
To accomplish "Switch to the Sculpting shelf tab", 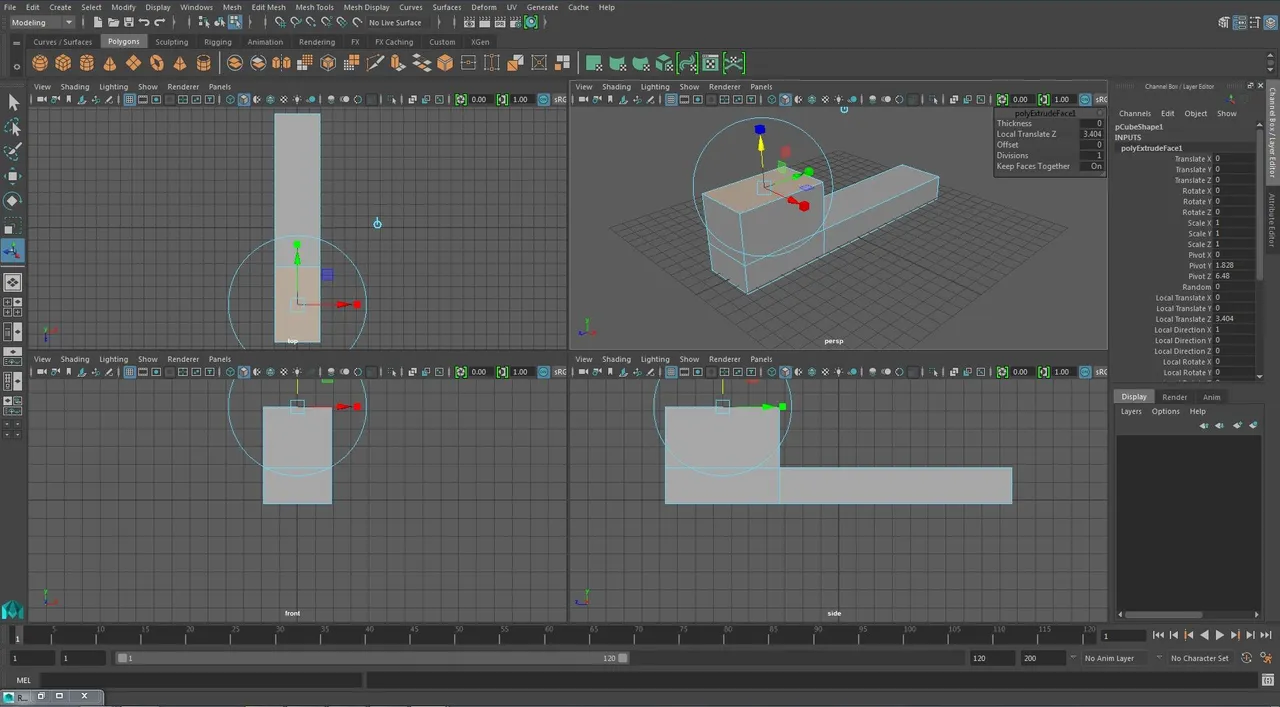I will (171, 42).
